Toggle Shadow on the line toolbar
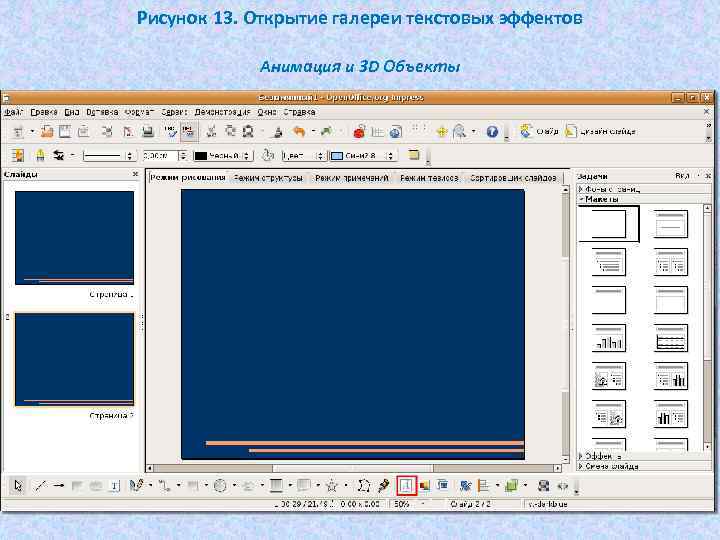This screenshot has width=720, height=540. 414,155
